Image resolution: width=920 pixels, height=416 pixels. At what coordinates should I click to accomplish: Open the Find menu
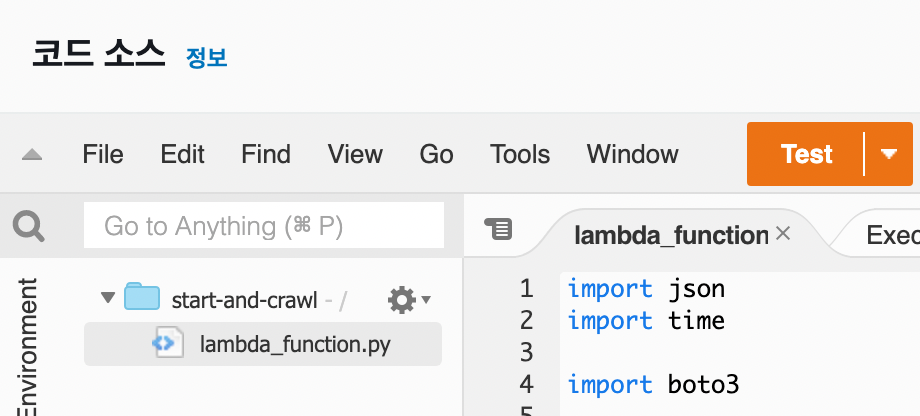[266, 155]
